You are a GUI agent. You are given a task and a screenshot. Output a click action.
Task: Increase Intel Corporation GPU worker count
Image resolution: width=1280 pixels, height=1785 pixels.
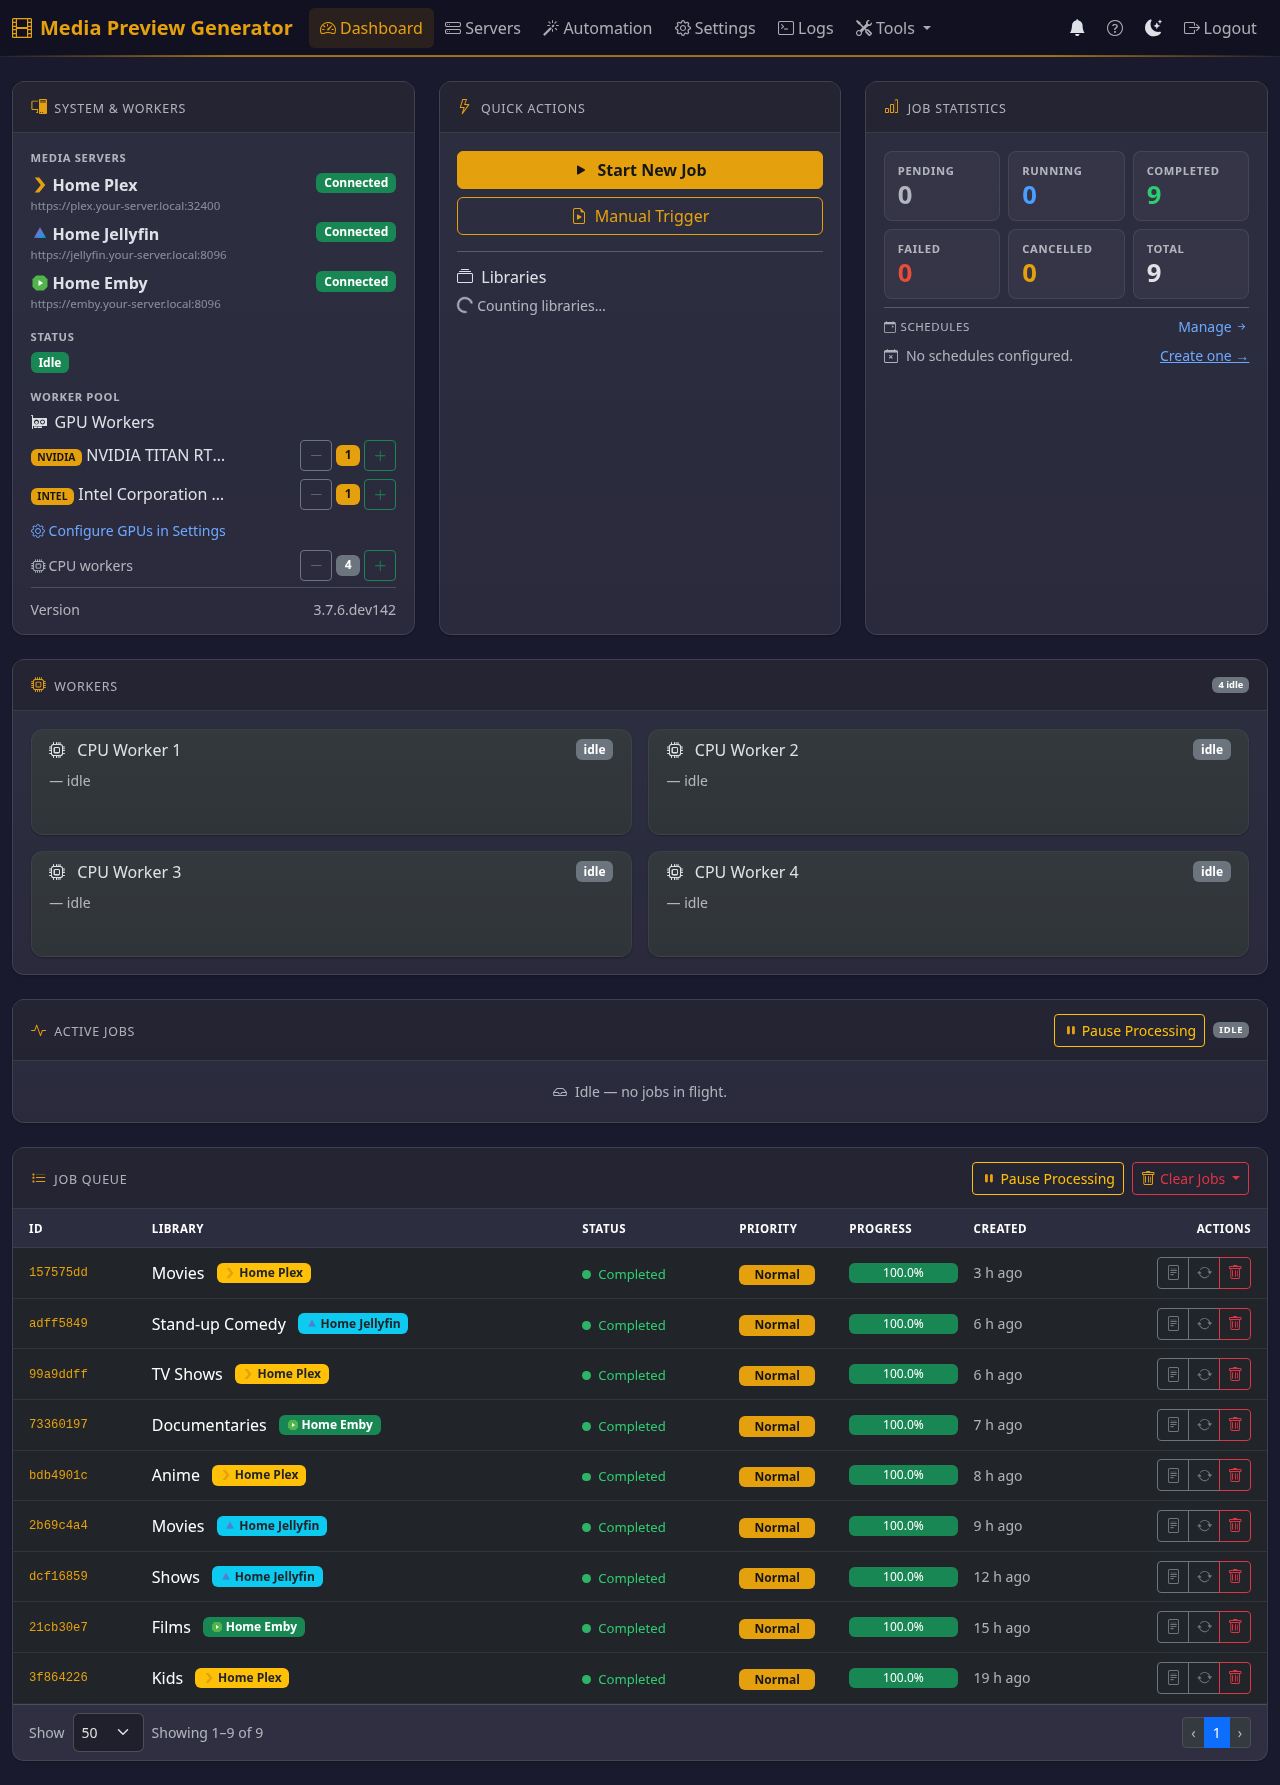(380, 495)
